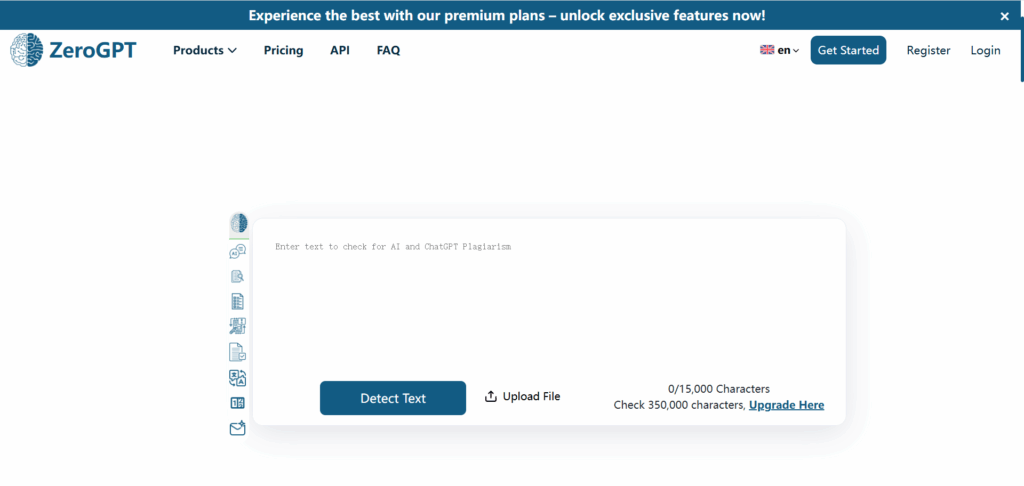Expand the Products dropdown menu
1024x486 pixels.
pyautogui.click(x=204, y=50)
